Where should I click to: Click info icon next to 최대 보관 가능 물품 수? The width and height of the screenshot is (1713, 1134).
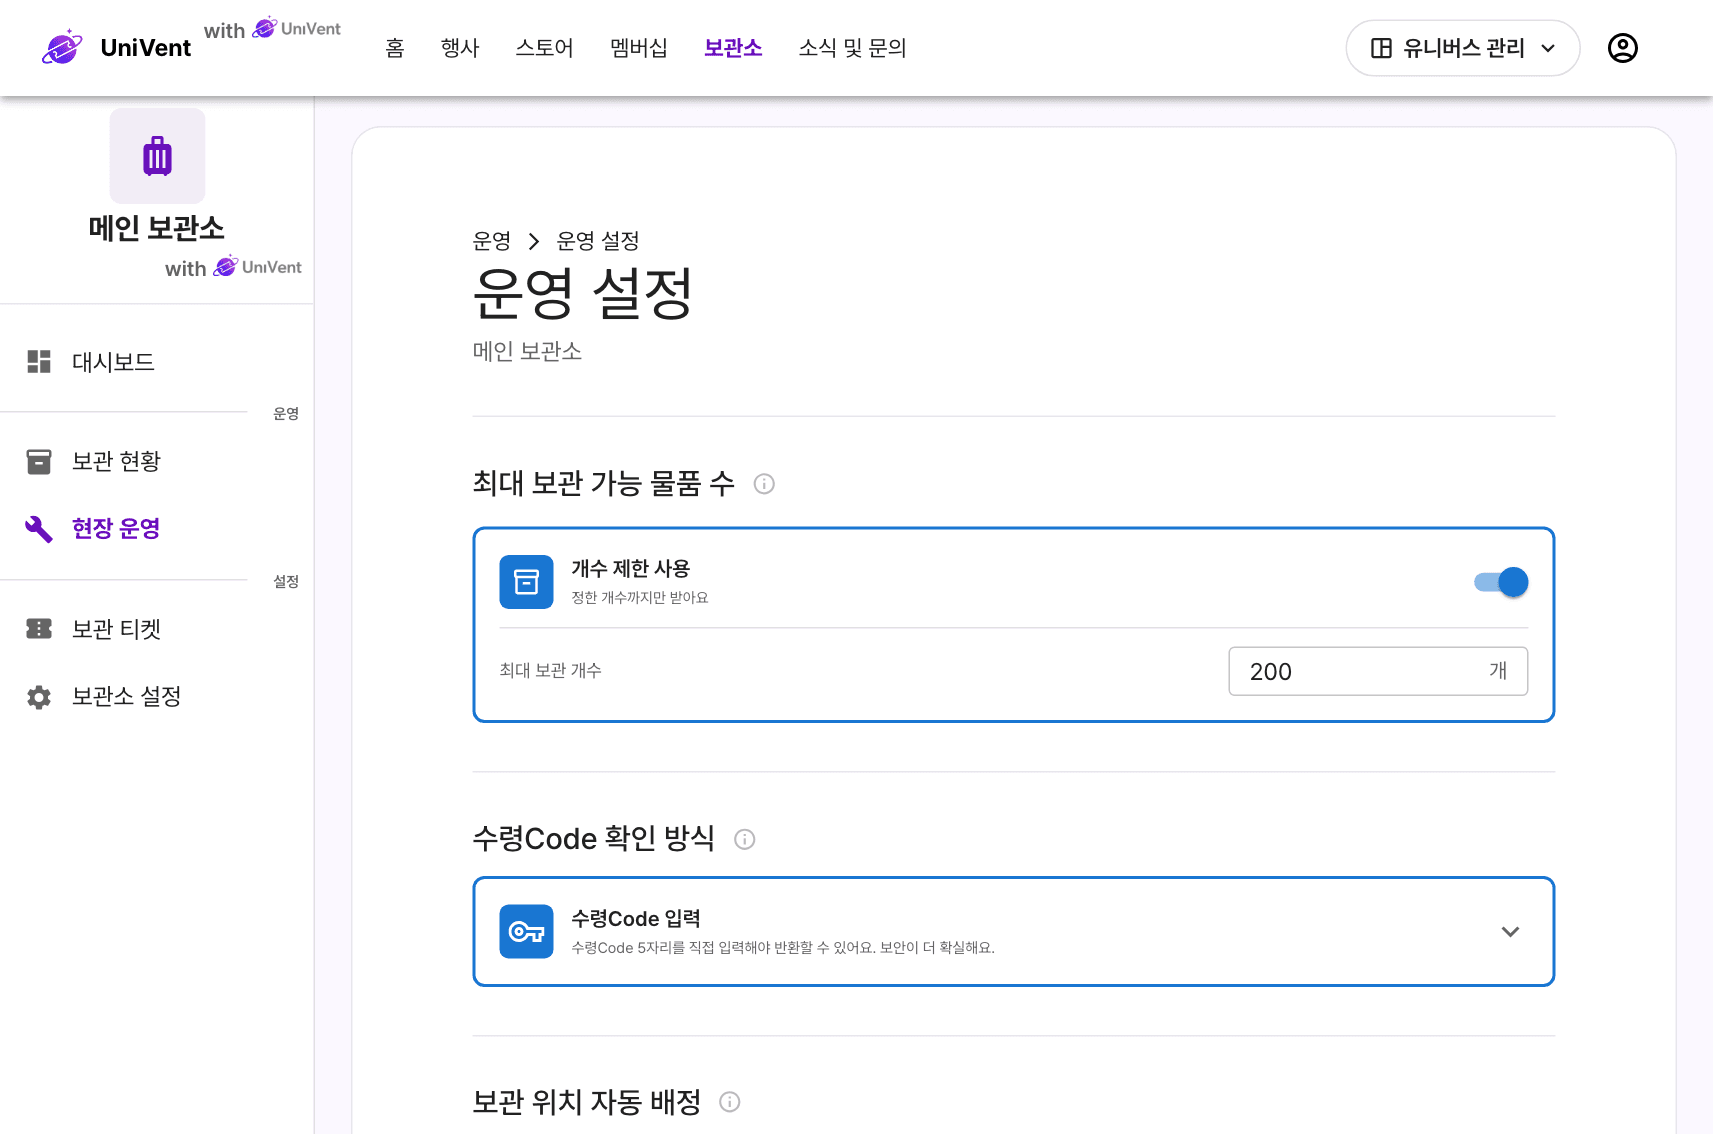[x=764, y=484]
